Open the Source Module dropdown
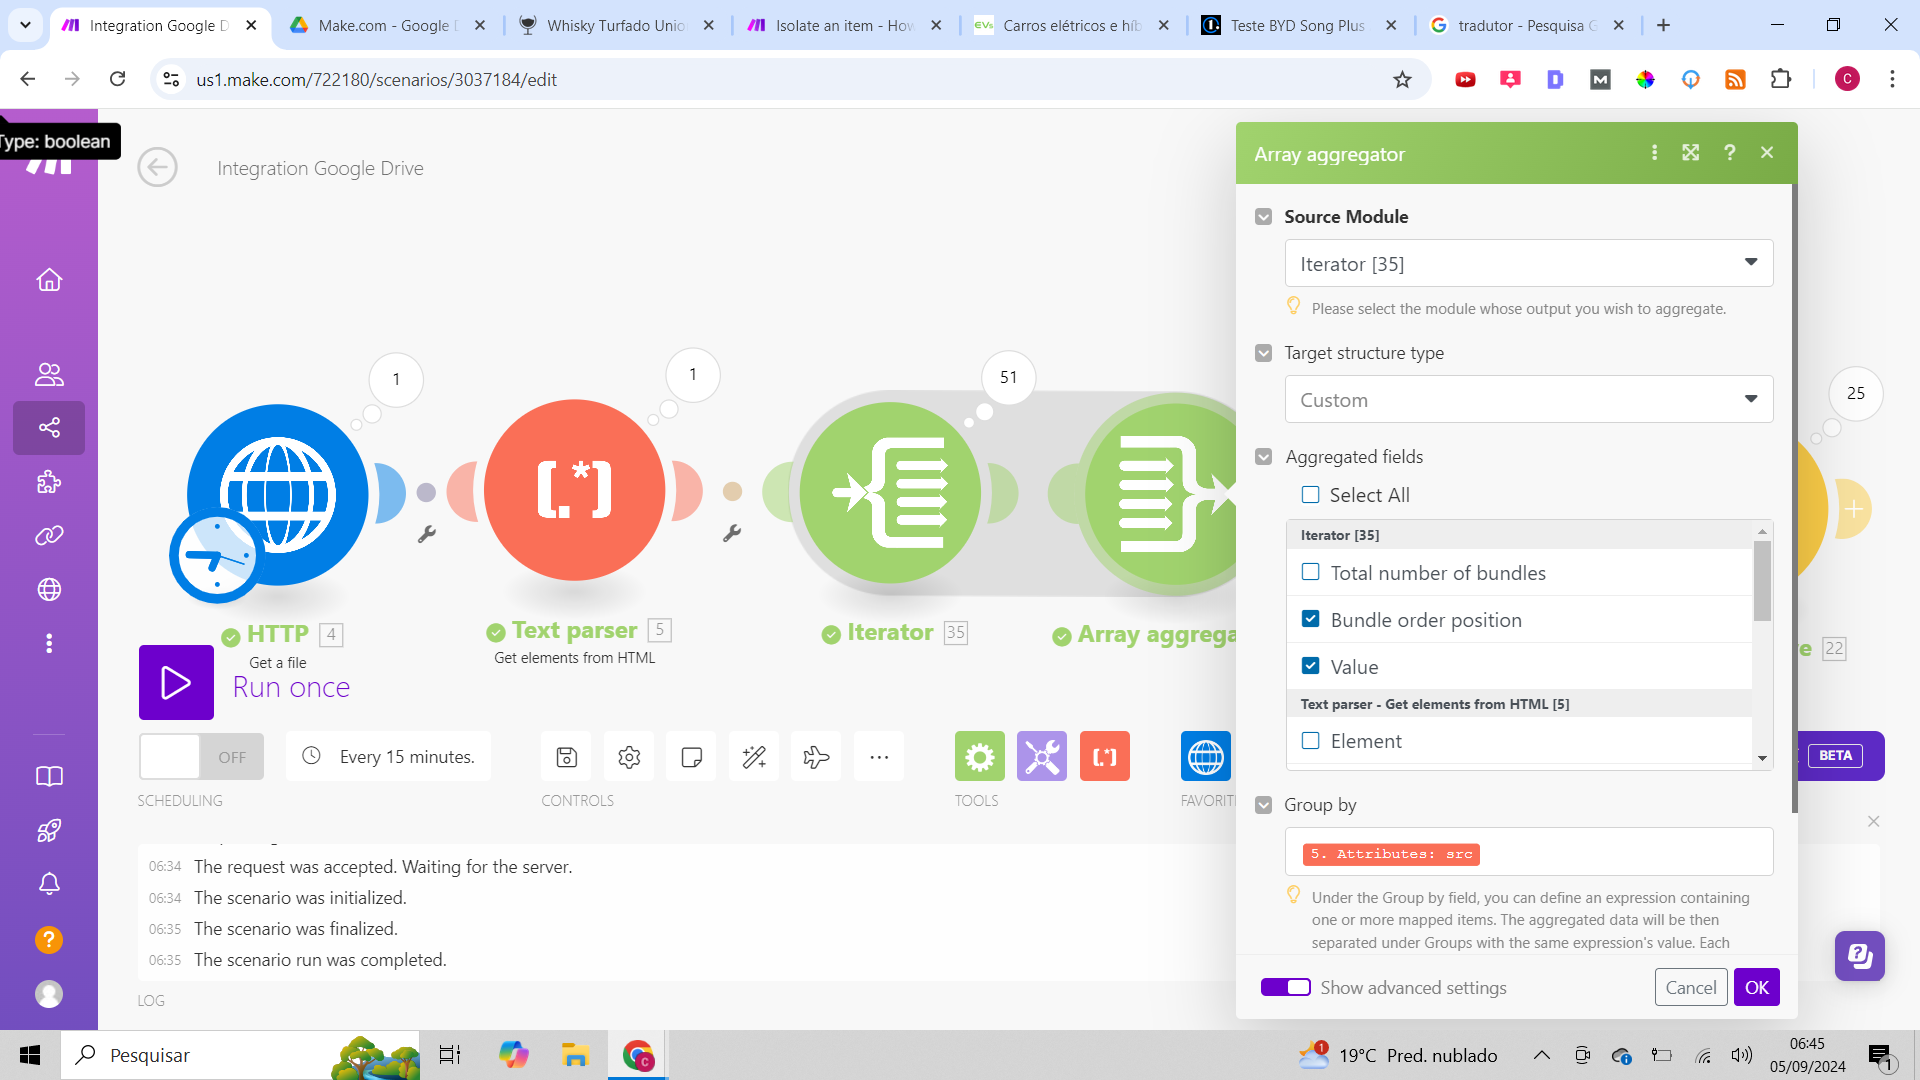Image resolution: width=1920 pixels, height=1080 pixels. coord(1528,264)
